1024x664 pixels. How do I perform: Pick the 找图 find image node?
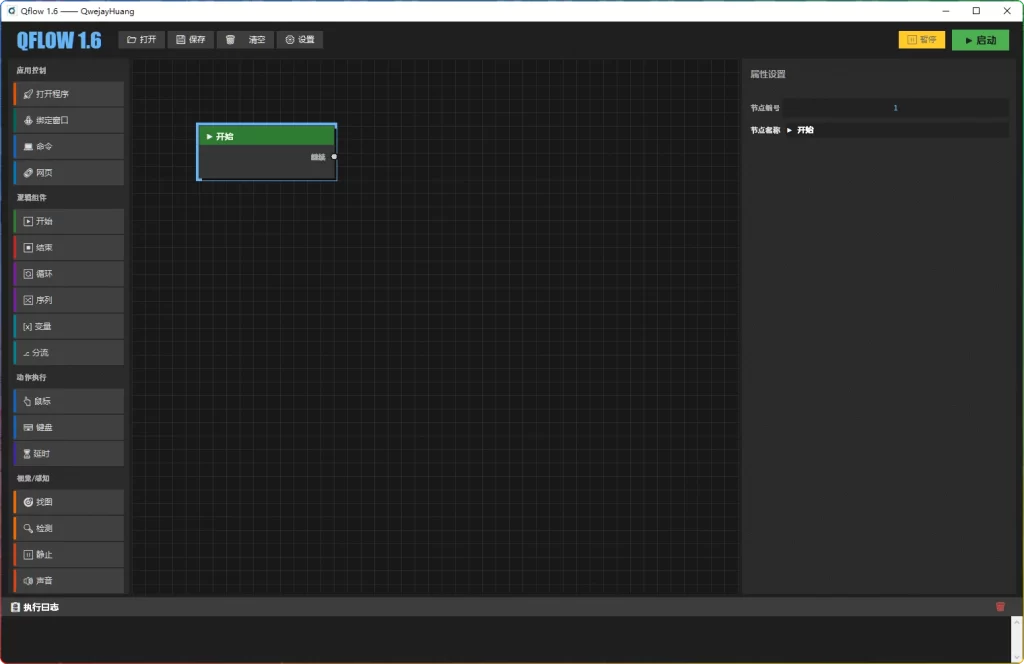point(69,502)
